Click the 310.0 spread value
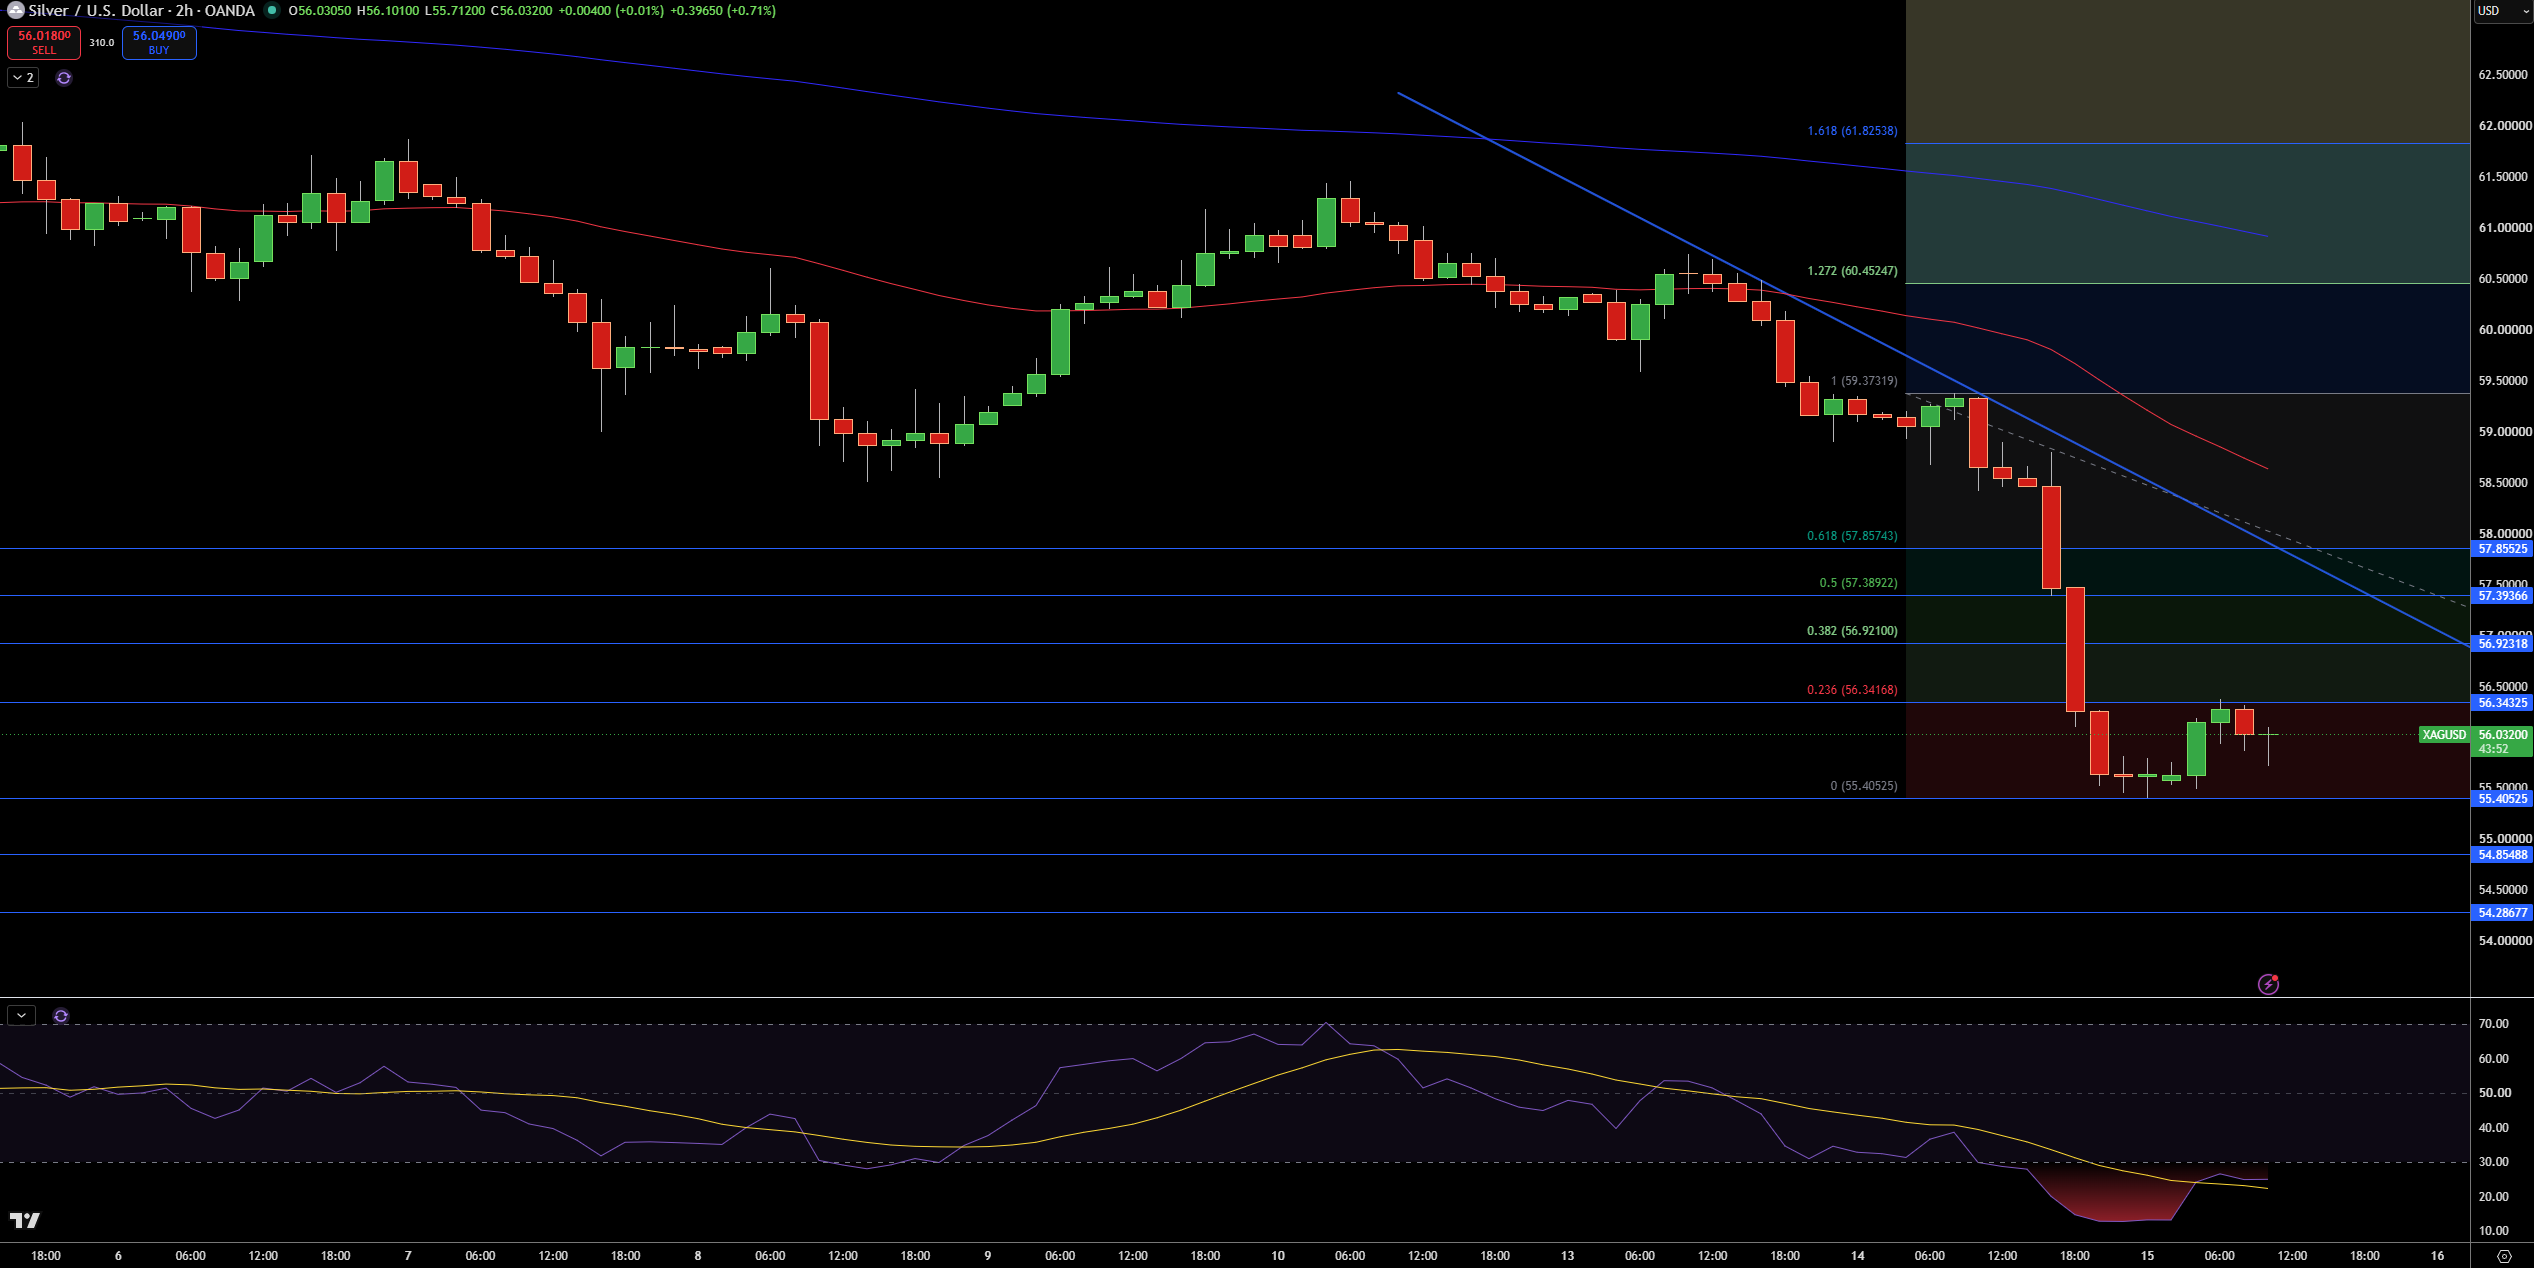The image size is (2534, 1268). 101,43
